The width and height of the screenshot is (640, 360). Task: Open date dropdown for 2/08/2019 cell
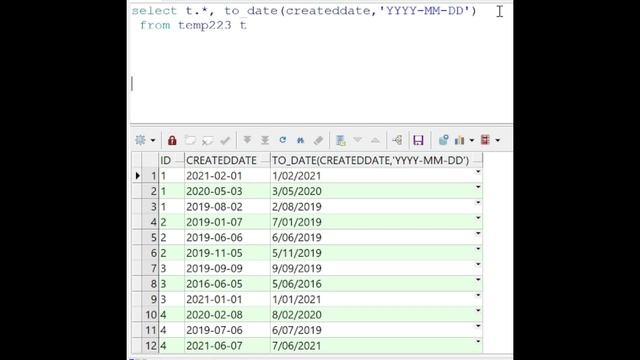coord(478,203)
